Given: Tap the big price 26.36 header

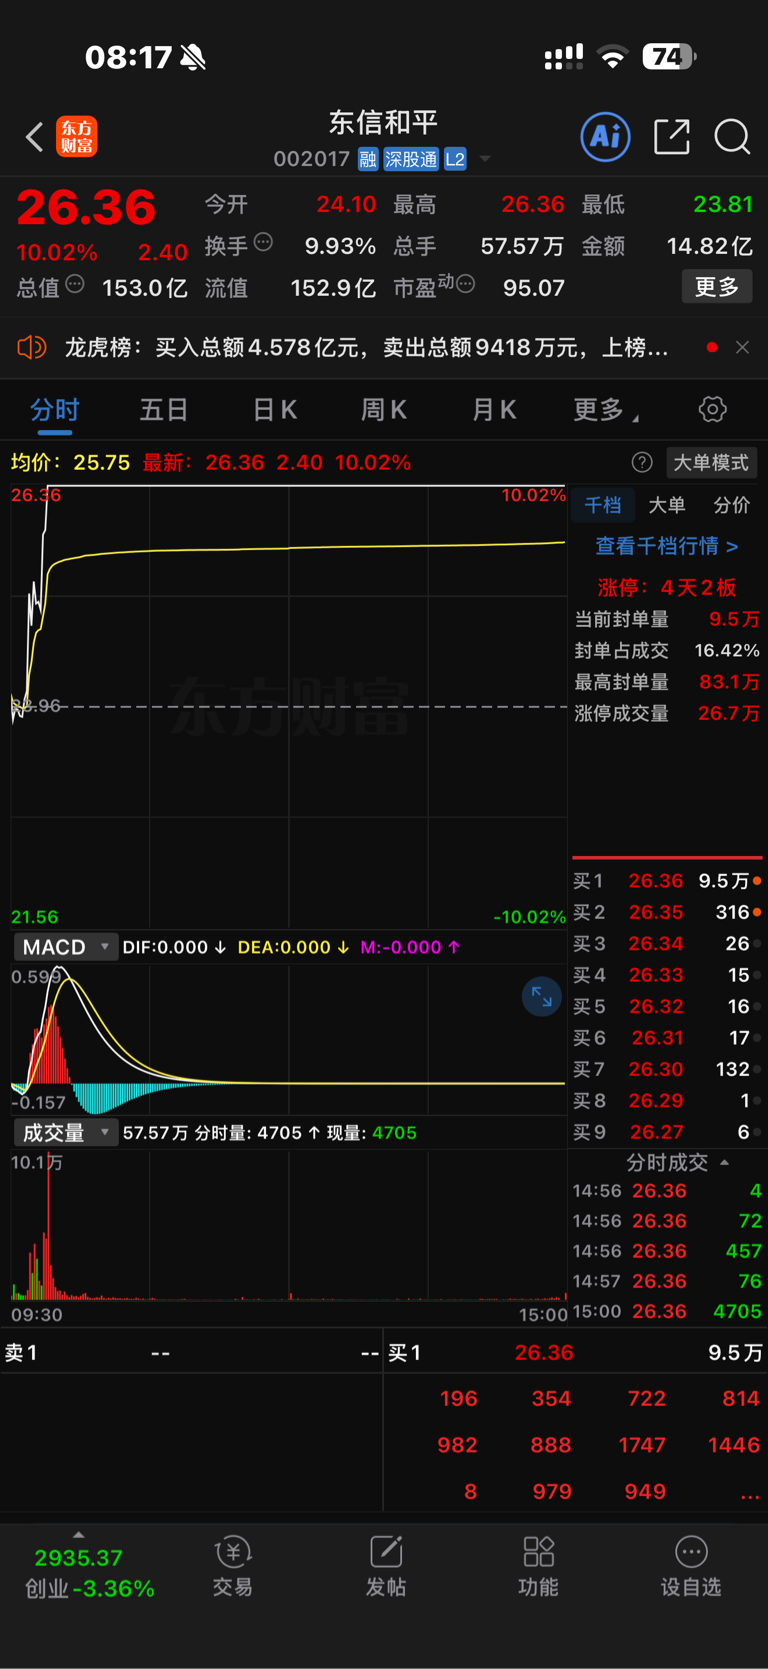Looking at the screenshot, I should 86,207.
